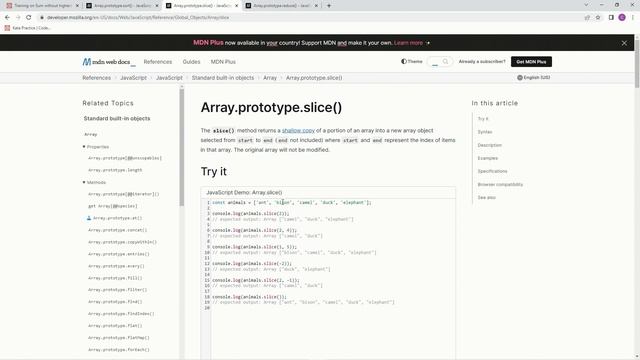This screenshot has width=640, height=360.
Task: Open Array.prototype.length in sidebar
Action: coord(115,170)
